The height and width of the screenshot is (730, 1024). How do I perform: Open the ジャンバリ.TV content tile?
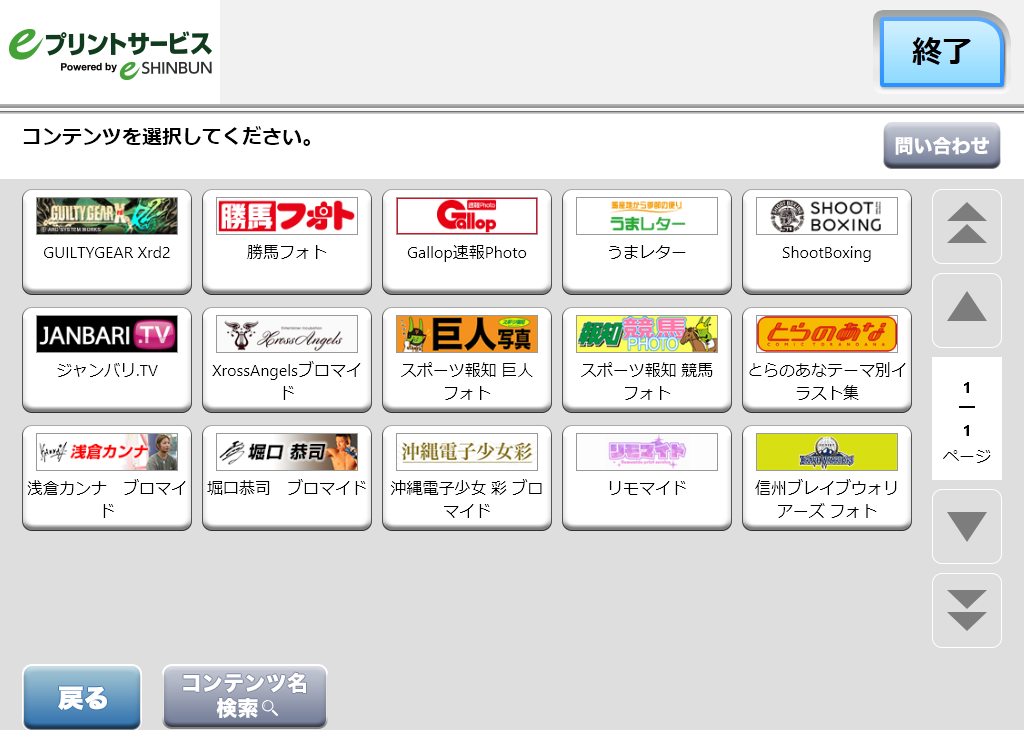(106, 360)
